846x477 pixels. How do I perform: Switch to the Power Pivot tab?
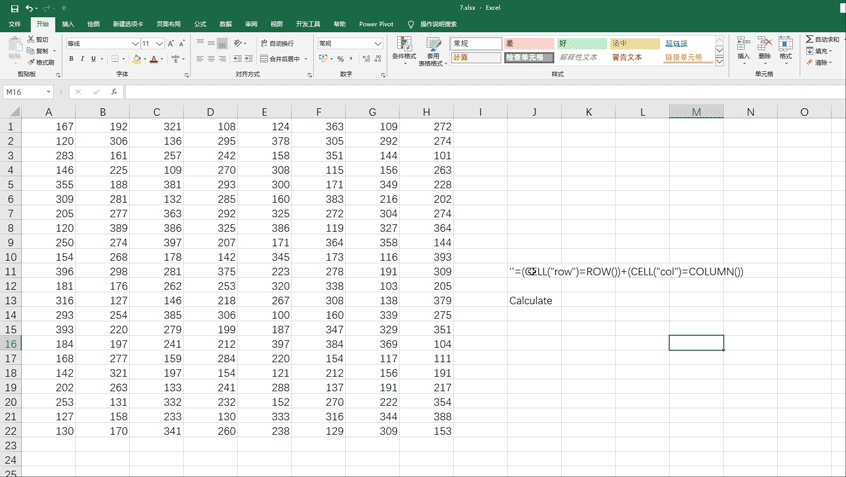pyautogui.click(x=376, y=24)
